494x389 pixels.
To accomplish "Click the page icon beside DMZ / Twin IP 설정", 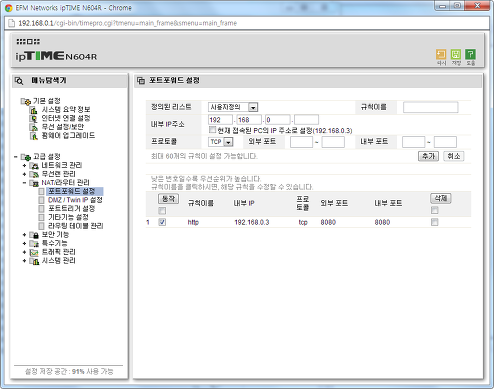I will click(x=41, y=200).
